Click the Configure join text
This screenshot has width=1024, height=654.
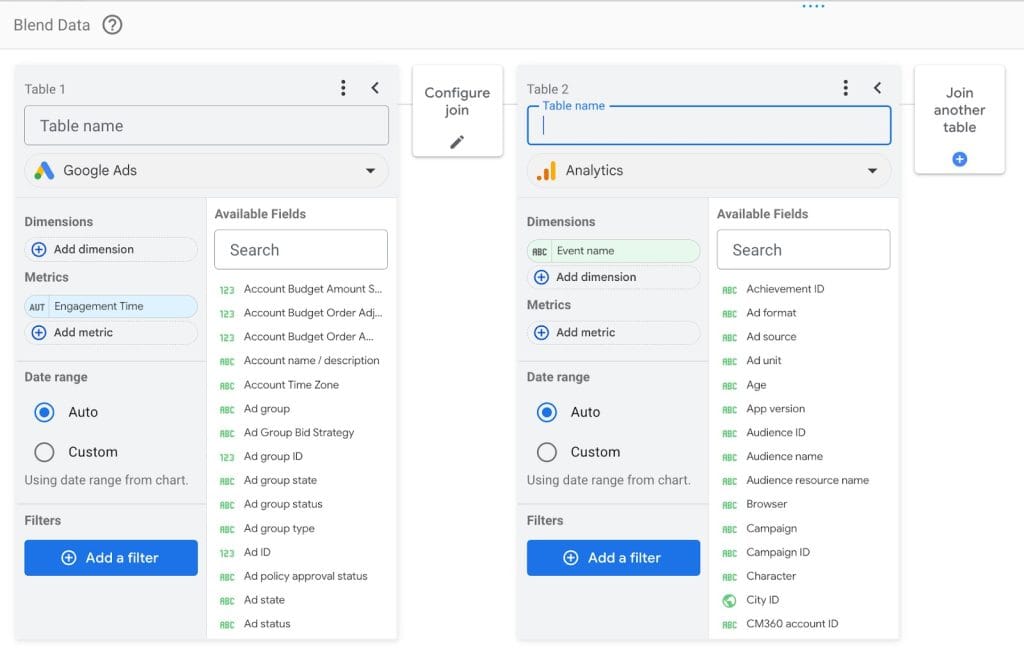[x=457, y=101]
